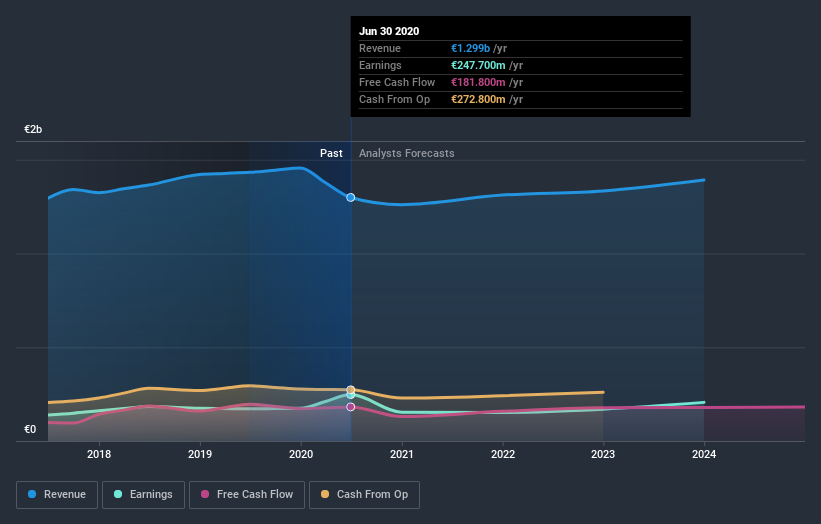The width and height of the screenshot is (821, 524).
Task: Click the Free Cash Flow row label in tooltip
Action: coord(397,82)
